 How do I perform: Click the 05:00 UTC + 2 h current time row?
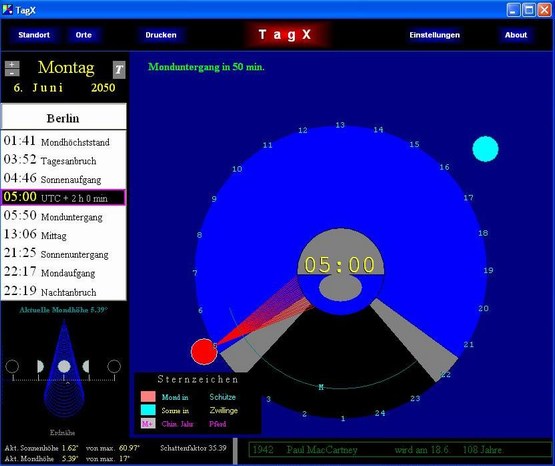pyautogui.click(x=63, y=197)
